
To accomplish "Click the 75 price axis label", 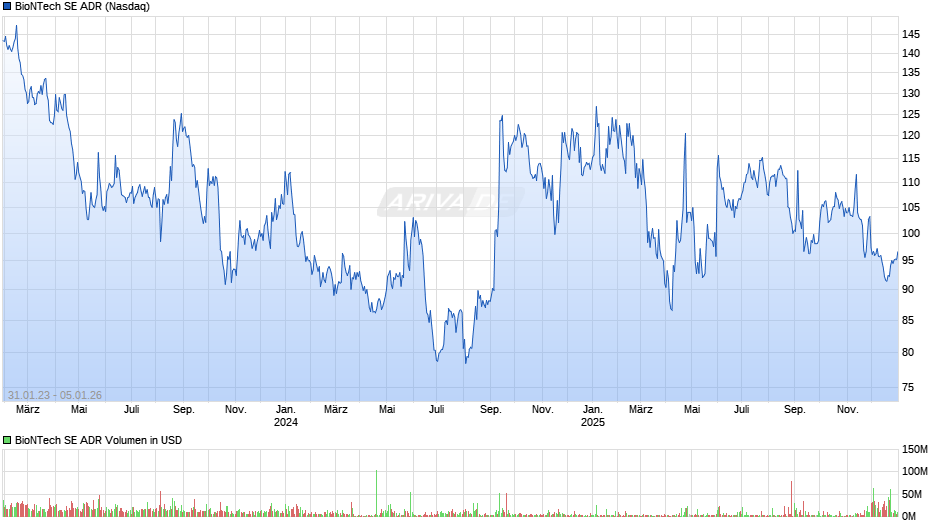I will click(908, 387).
